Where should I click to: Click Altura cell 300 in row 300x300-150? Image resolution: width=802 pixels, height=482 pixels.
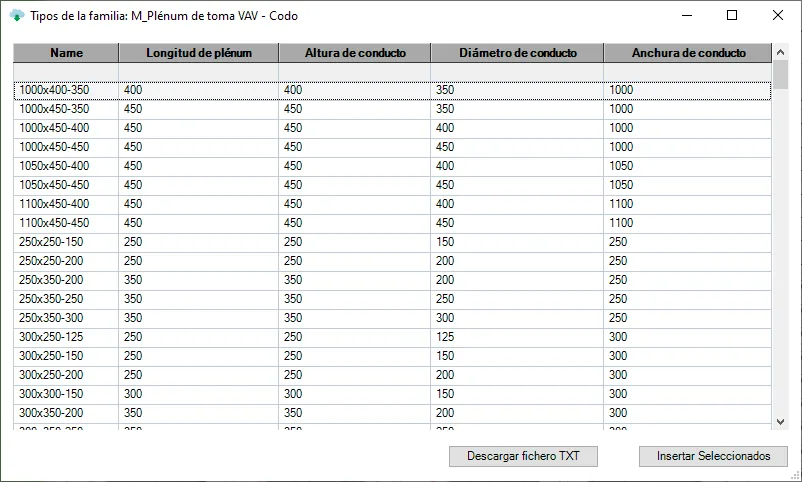(354, 393)
